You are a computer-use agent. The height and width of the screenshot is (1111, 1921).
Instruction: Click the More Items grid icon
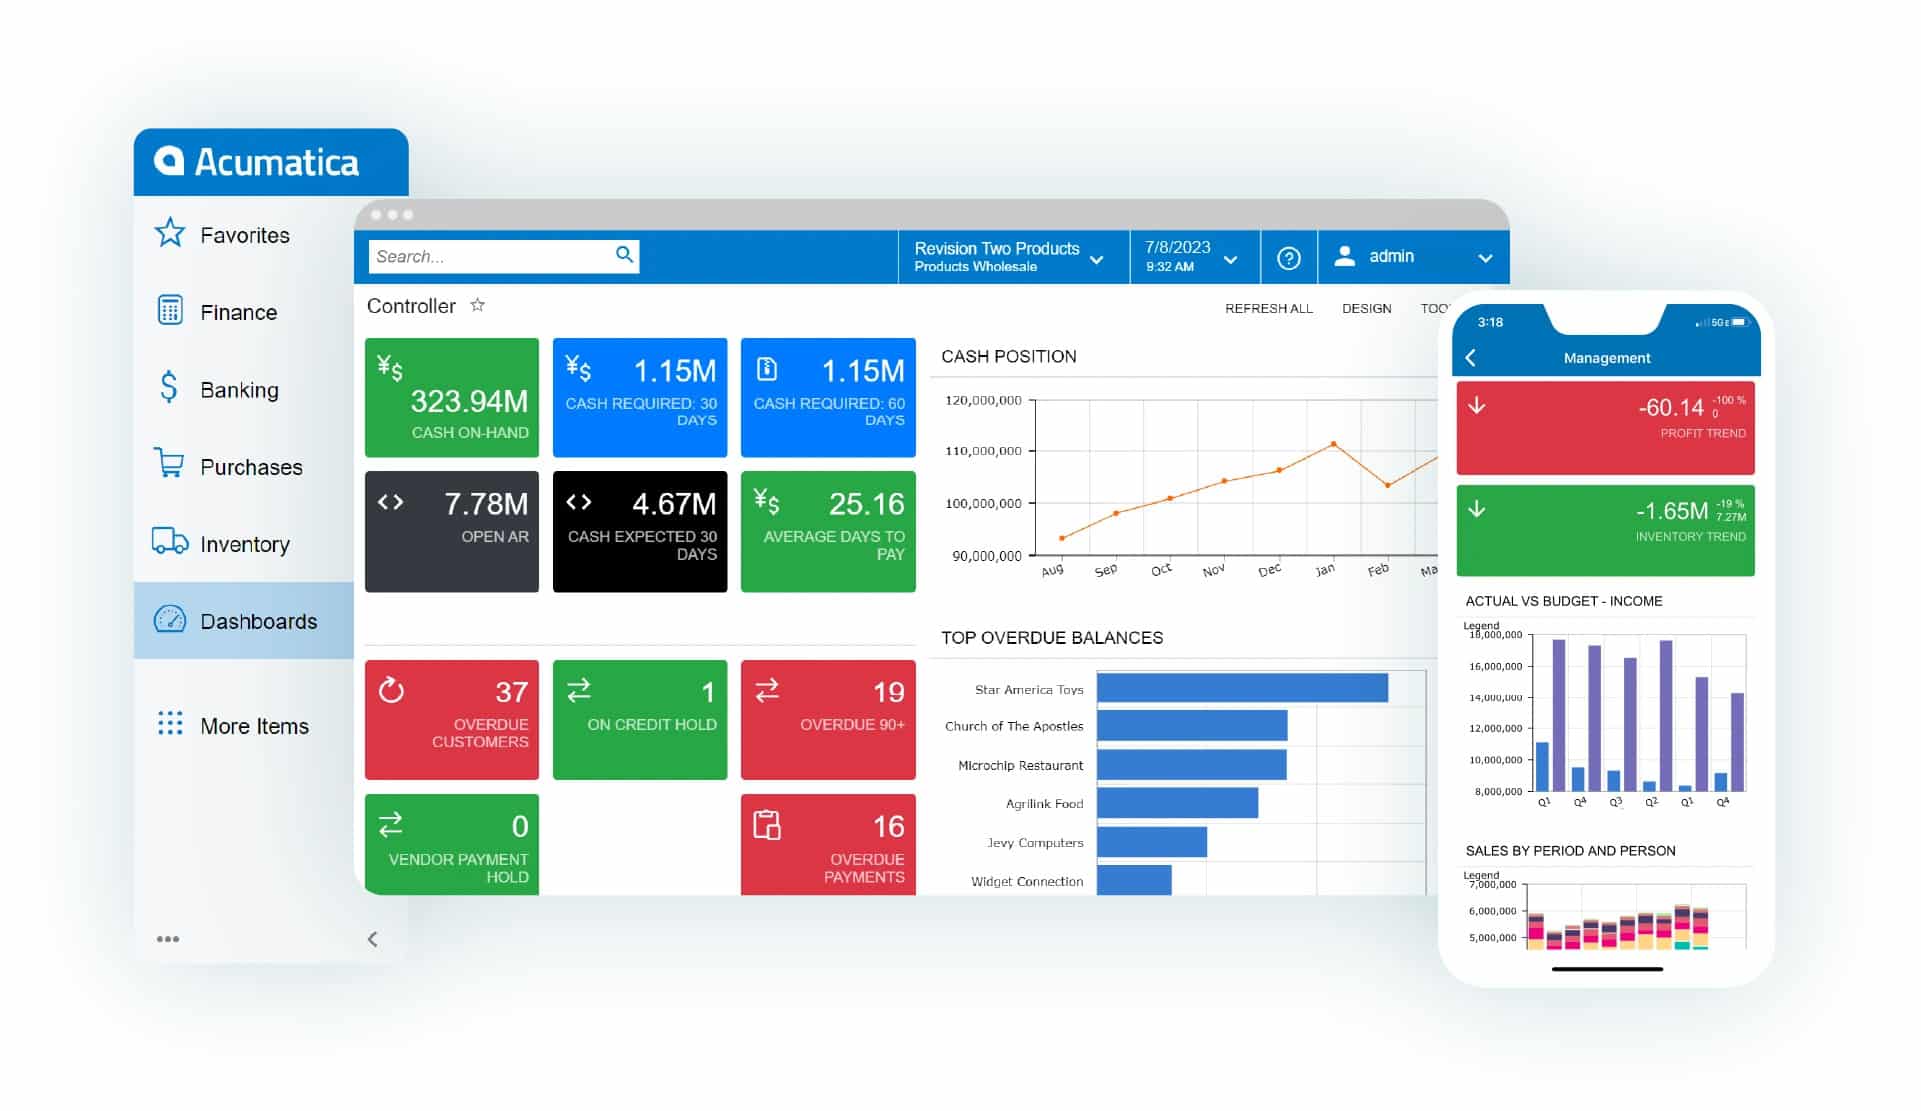169,725
